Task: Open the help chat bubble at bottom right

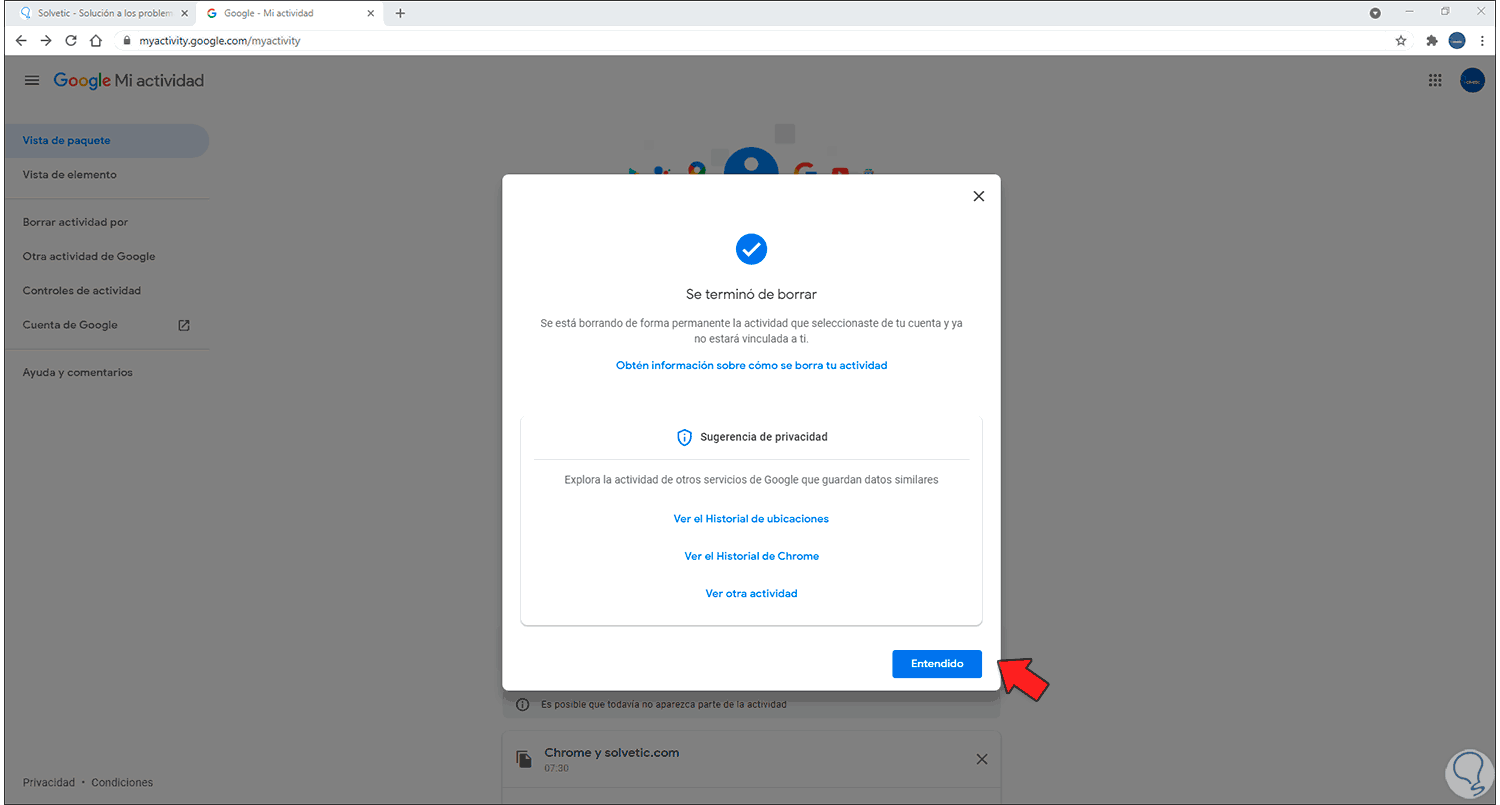Action: pos(1469,773)
